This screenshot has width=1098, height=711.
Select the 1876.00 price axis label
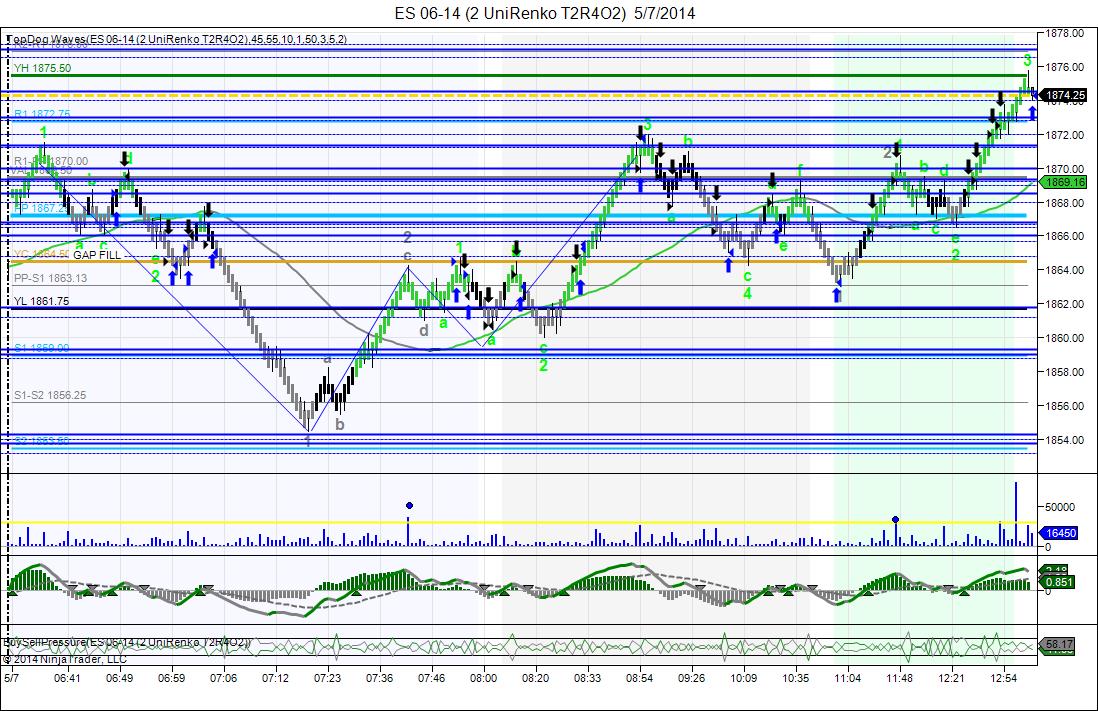point(1065,67)
